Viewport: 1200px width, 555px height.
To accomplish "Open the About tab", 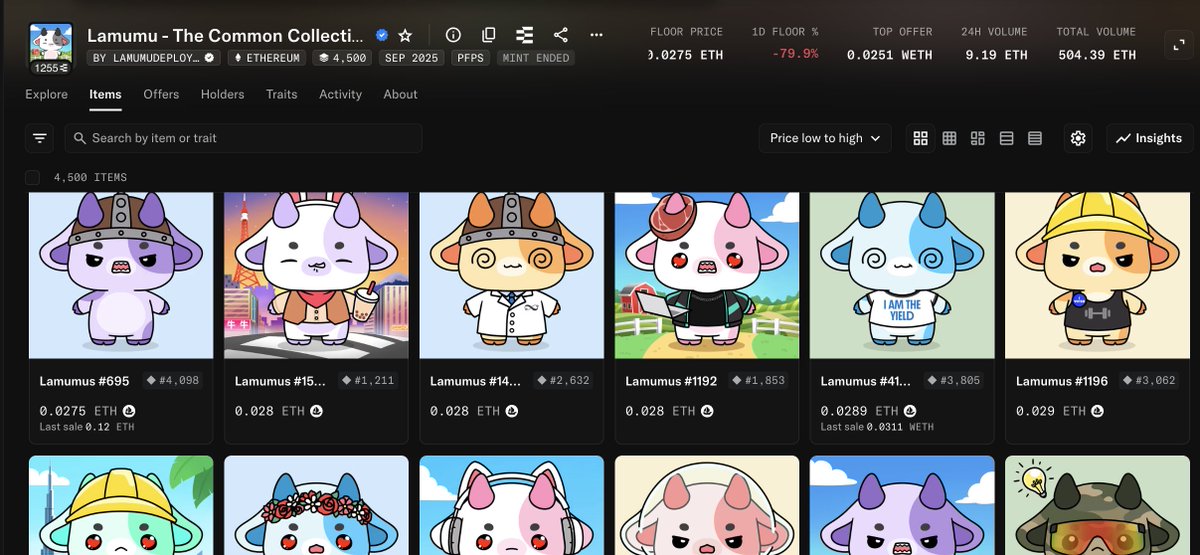I will 400,94.
